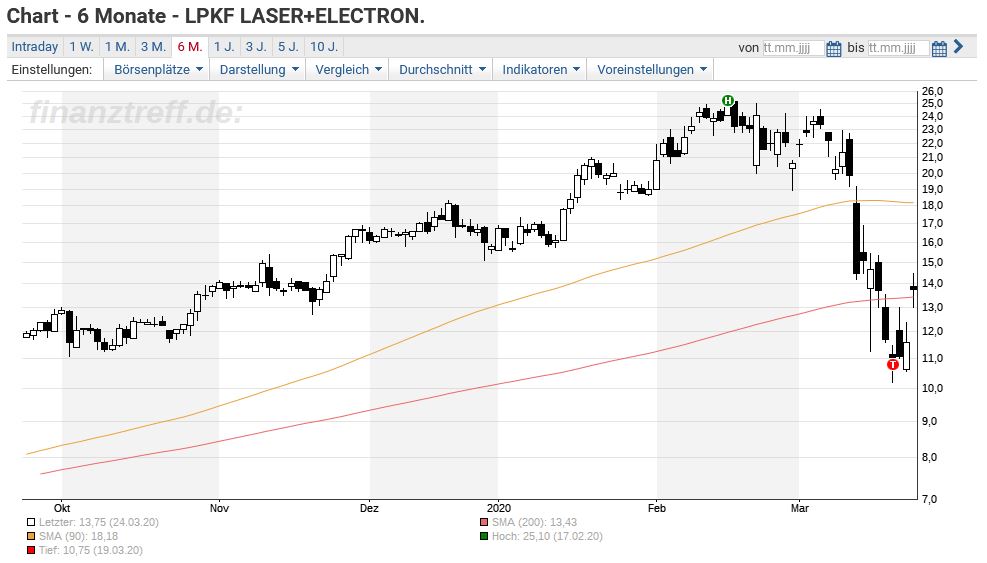Open the 'bis' date calendar picker

pyautogui.click(x=939, y=48)
